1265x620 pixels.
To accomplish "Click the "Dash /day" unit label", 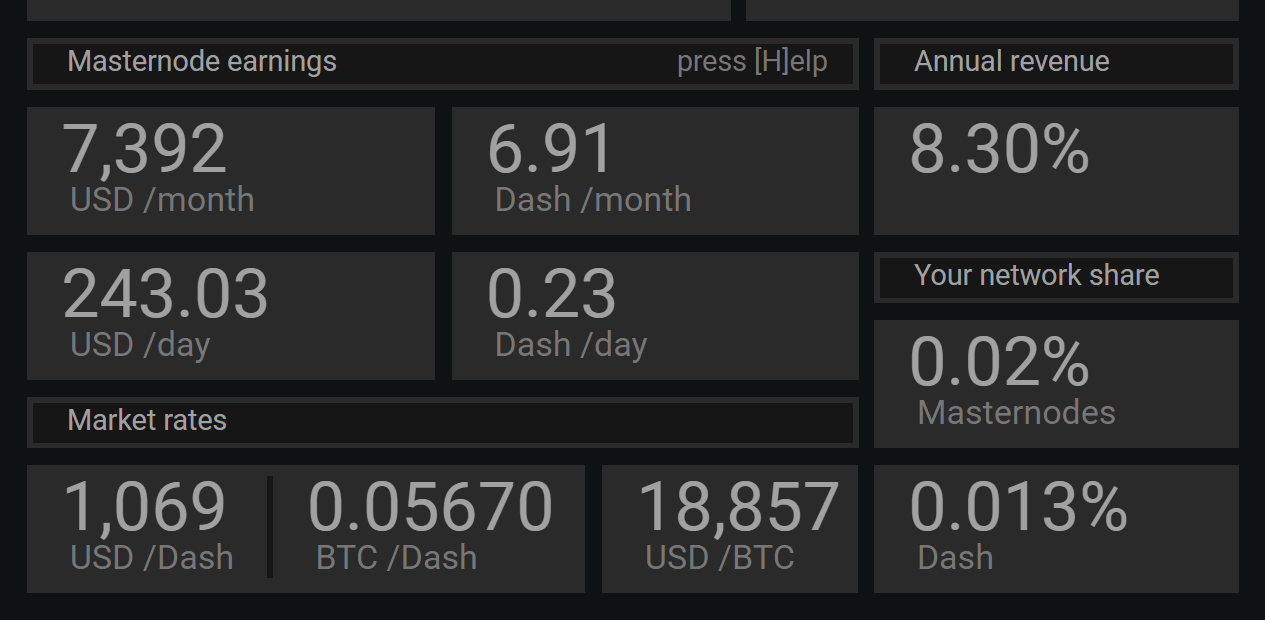I will 571,345.
